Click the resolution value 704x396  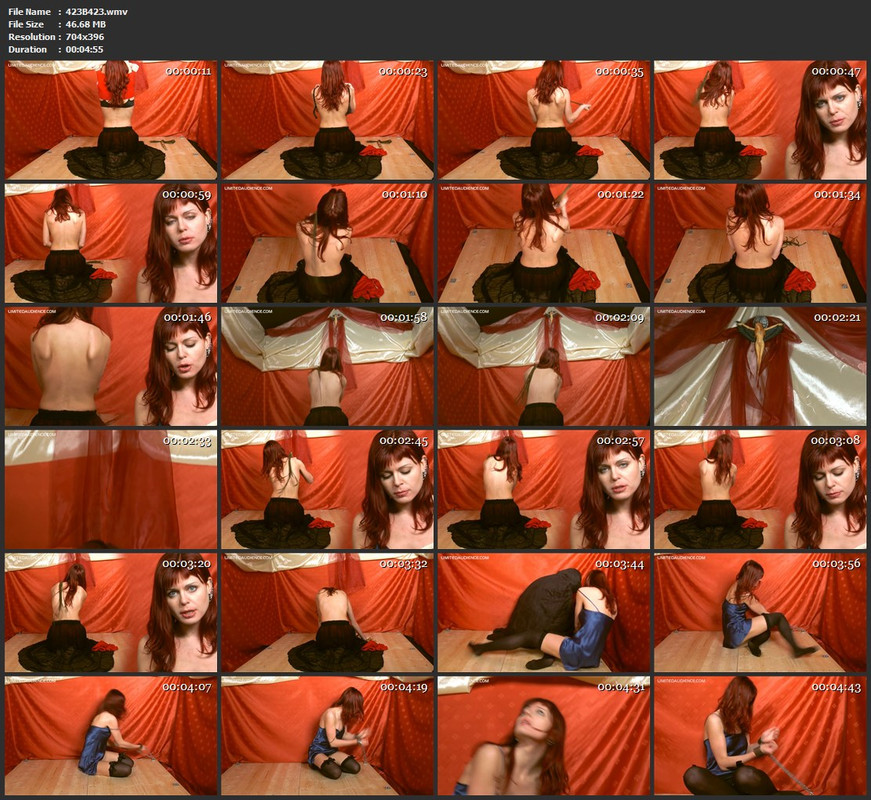[x=84, y=37]
